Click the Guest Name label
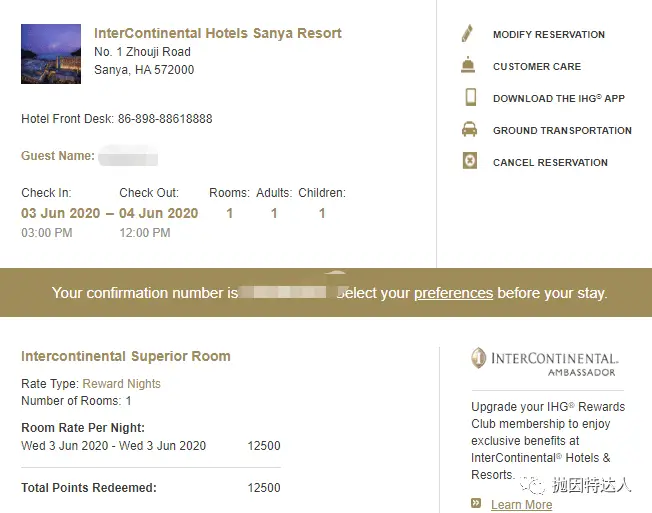This screenshot has width=652, height=513. coord(58,156)
